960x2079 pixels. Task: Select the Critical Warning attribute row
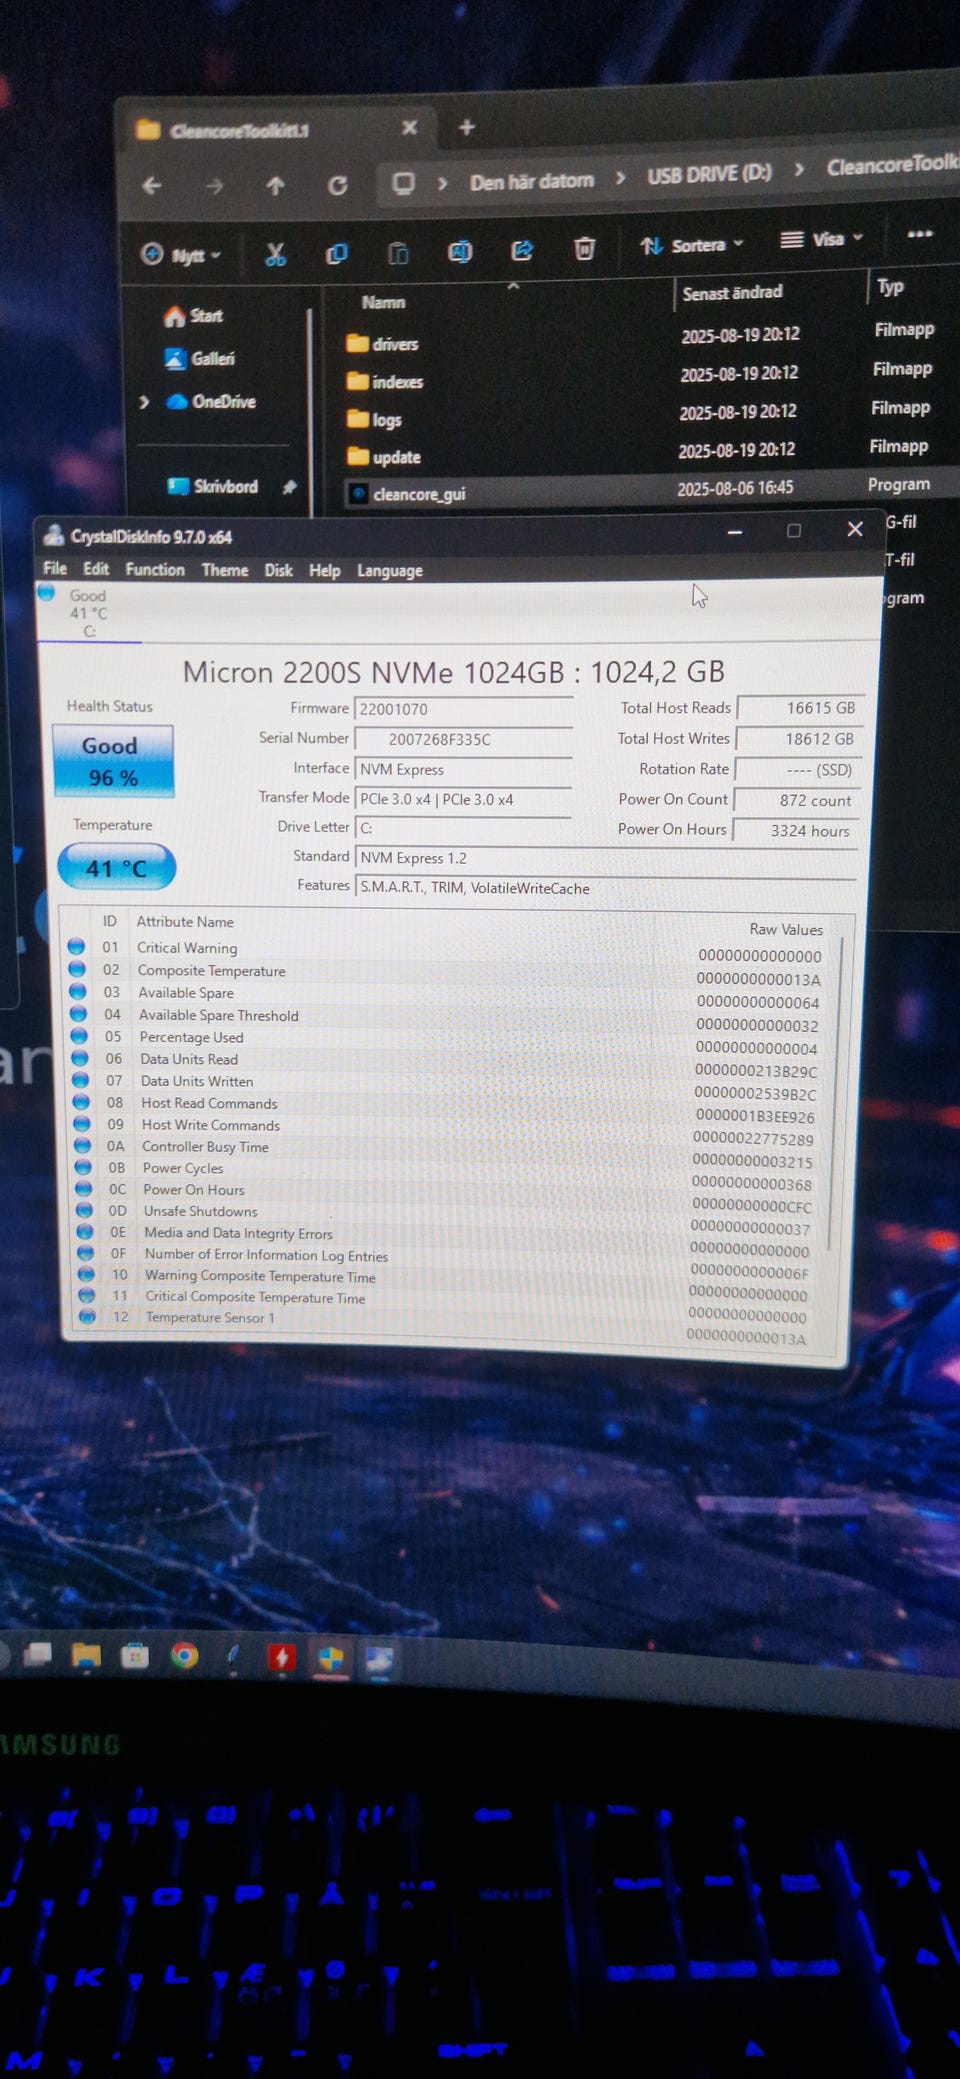448,949
